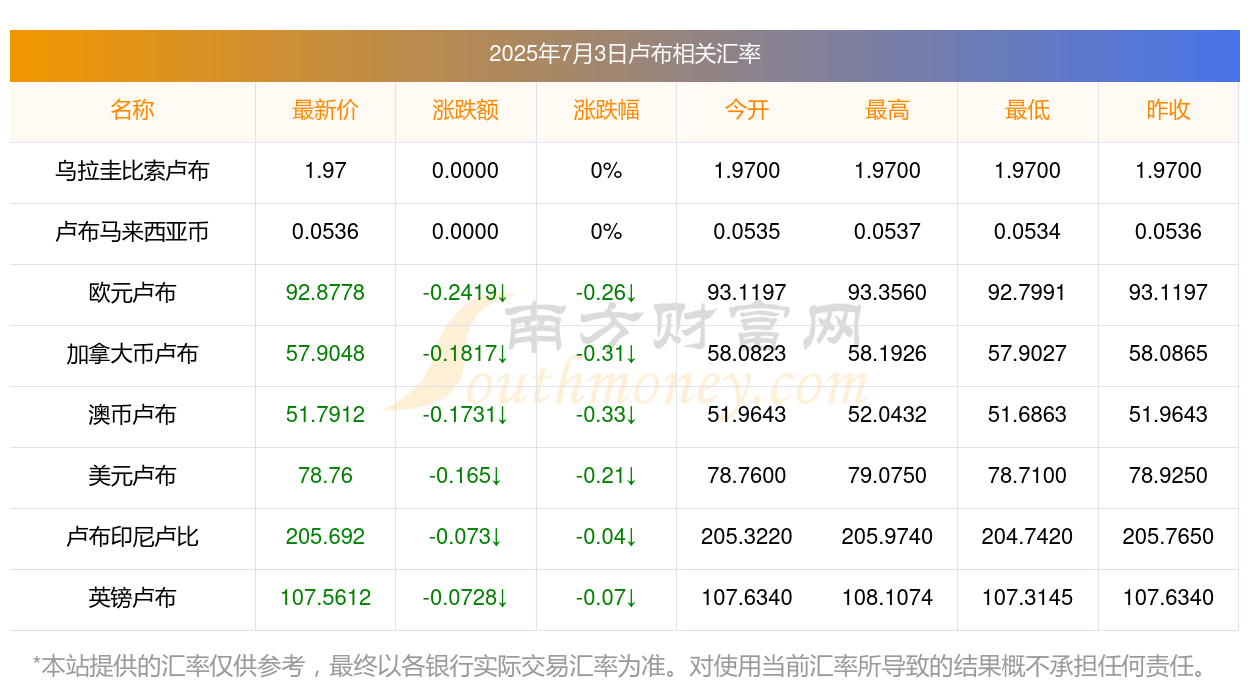1250x698 pixels.
Task: Select low value 51.6863 for 澳币卢布
Action: (1028, 415)
